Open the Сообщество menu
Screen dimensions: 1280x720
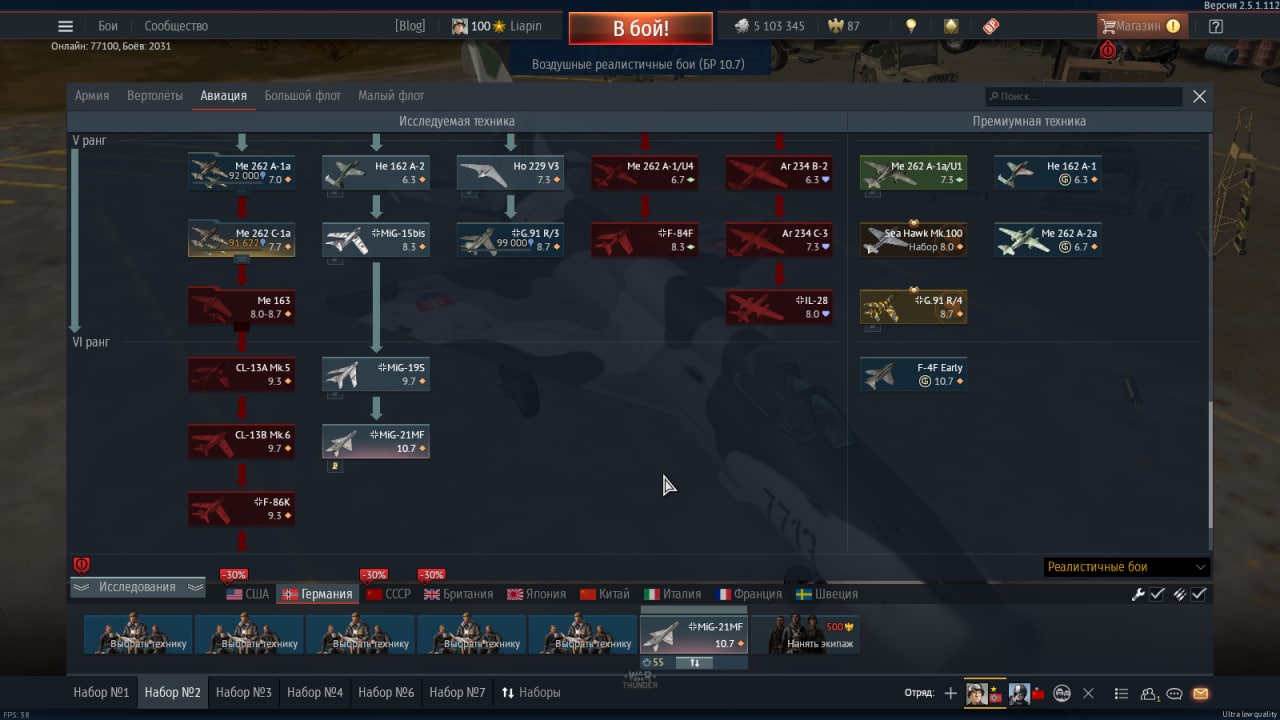pyautogui.click(x=176, y=26)
